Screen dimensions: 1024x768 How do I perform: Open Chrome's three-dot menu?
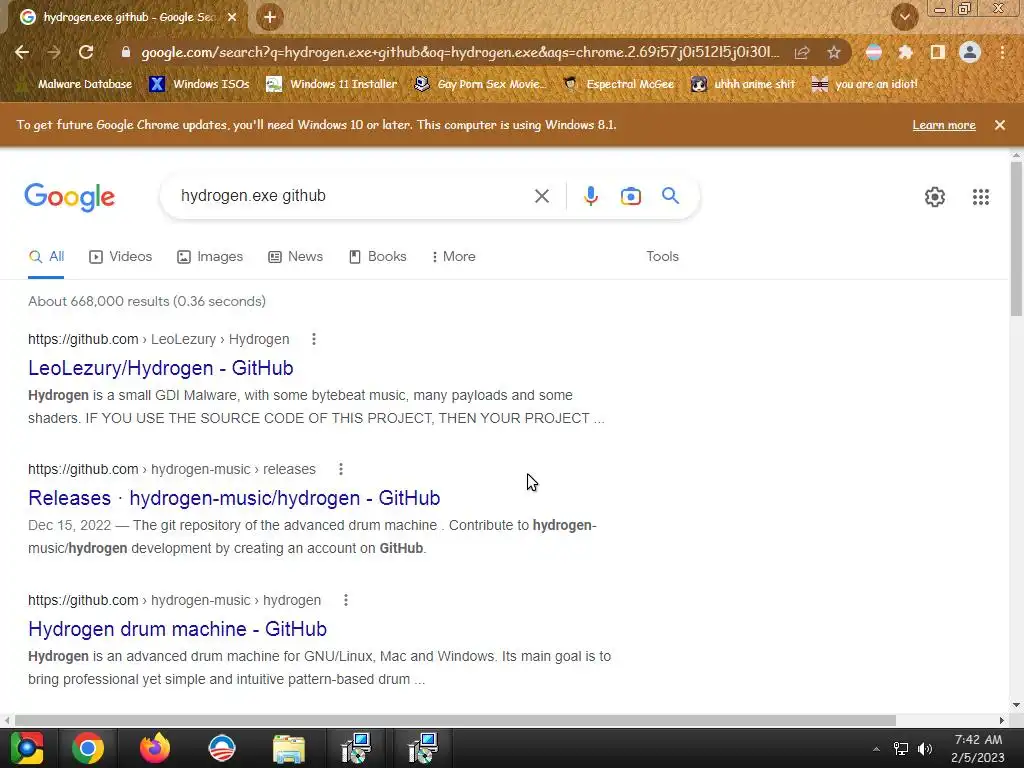tap(1002, 52)
